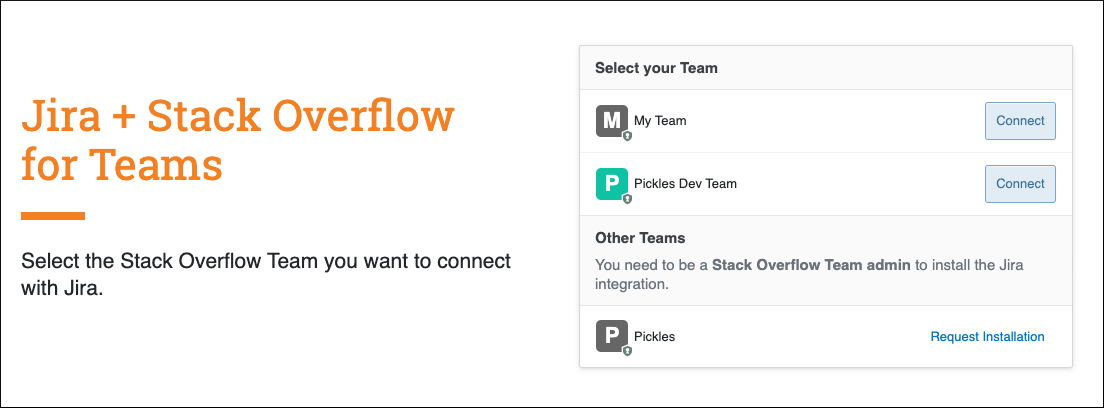Select the Pickles Dev Team name label
Image resolution: width=1104 pixels, height=408 pixels.
(x=685, y=184)
